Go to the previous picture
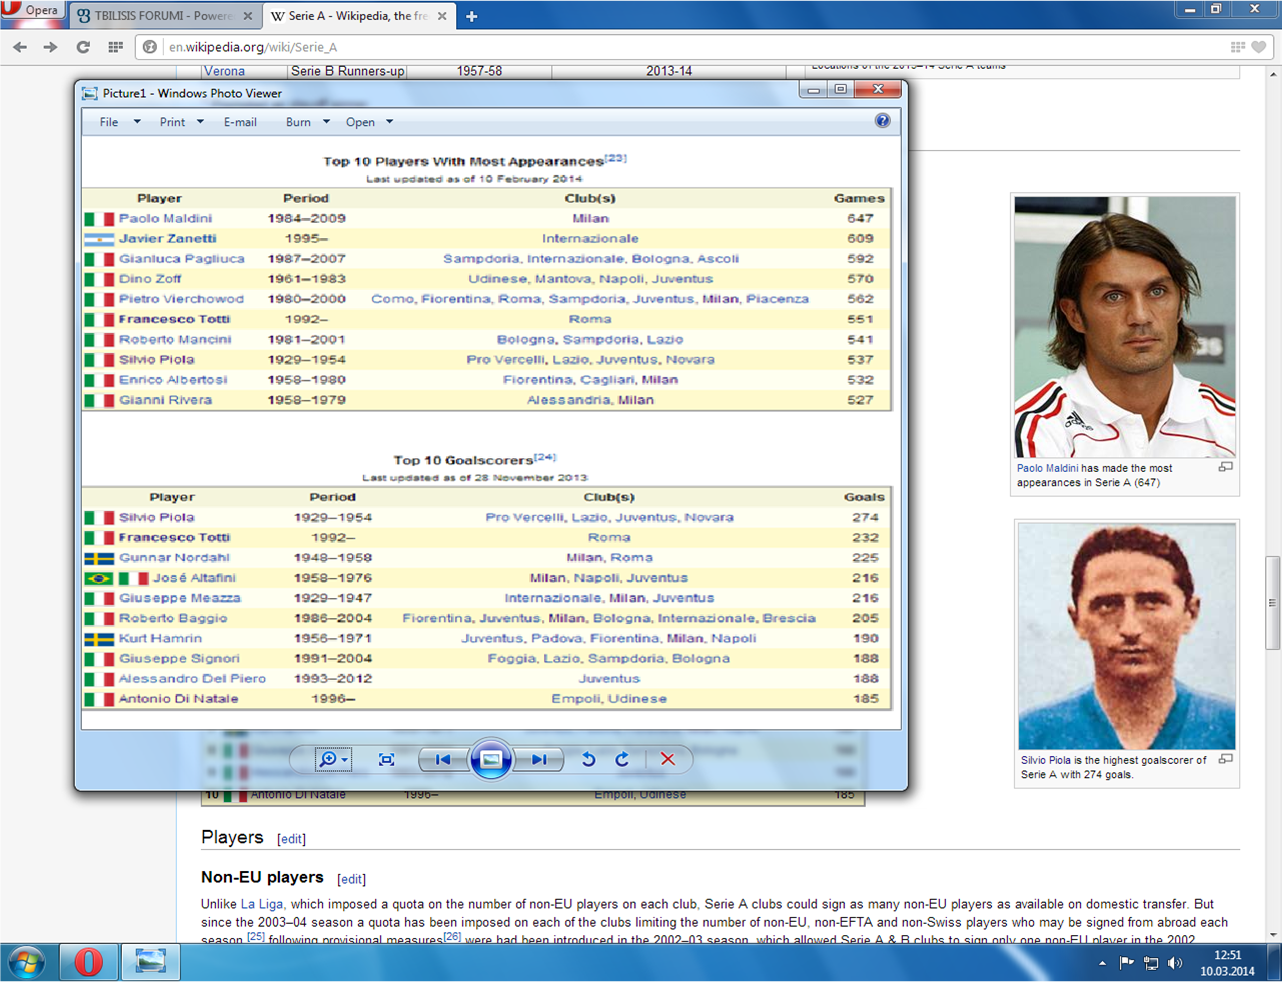This screenshot has height=982, width=1282. point(442,760)
